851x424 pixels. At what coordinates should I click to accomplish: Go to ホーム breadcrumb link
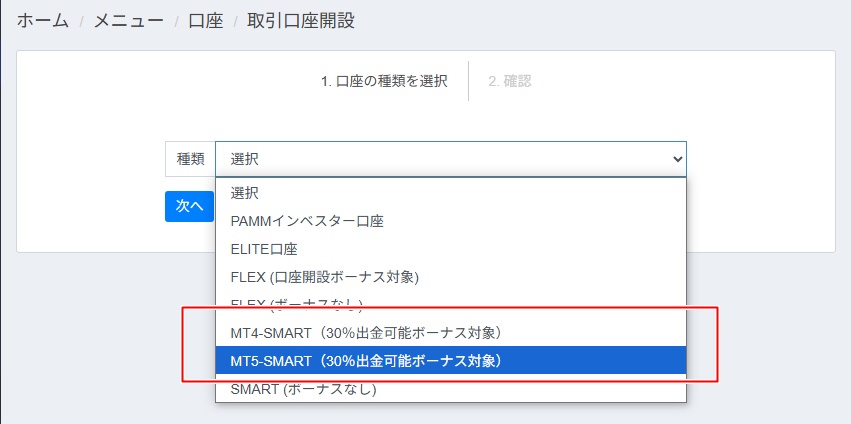point(43,22)
